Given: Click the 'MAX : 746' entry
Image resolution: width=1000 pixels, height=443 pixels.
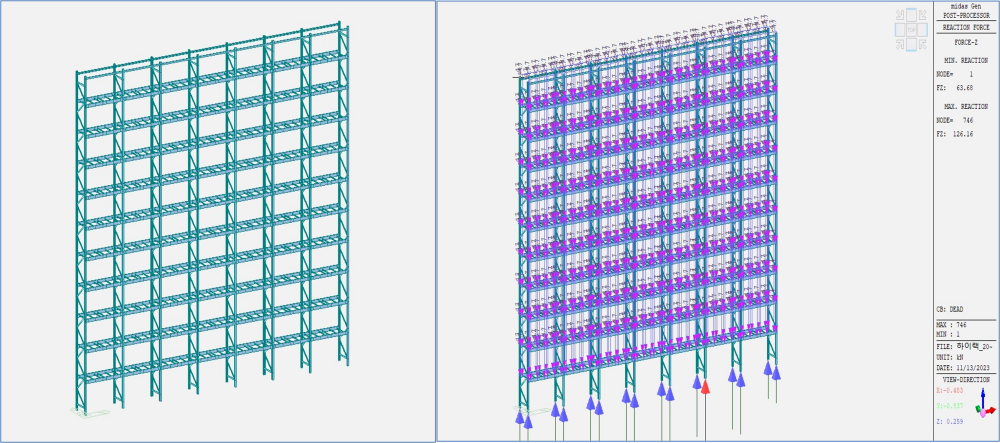Looking at the screenshot, I should [x=952, y=325].
